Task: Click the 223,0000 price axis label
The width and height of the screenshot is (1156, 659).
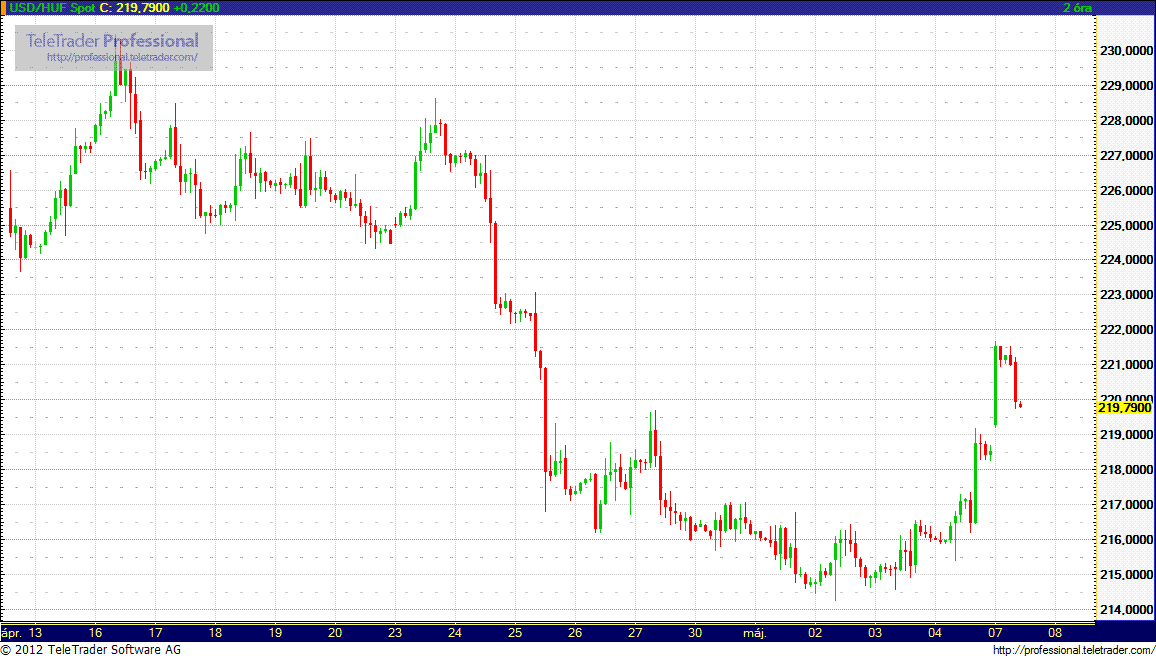Action: click(x=1125, y=295)
